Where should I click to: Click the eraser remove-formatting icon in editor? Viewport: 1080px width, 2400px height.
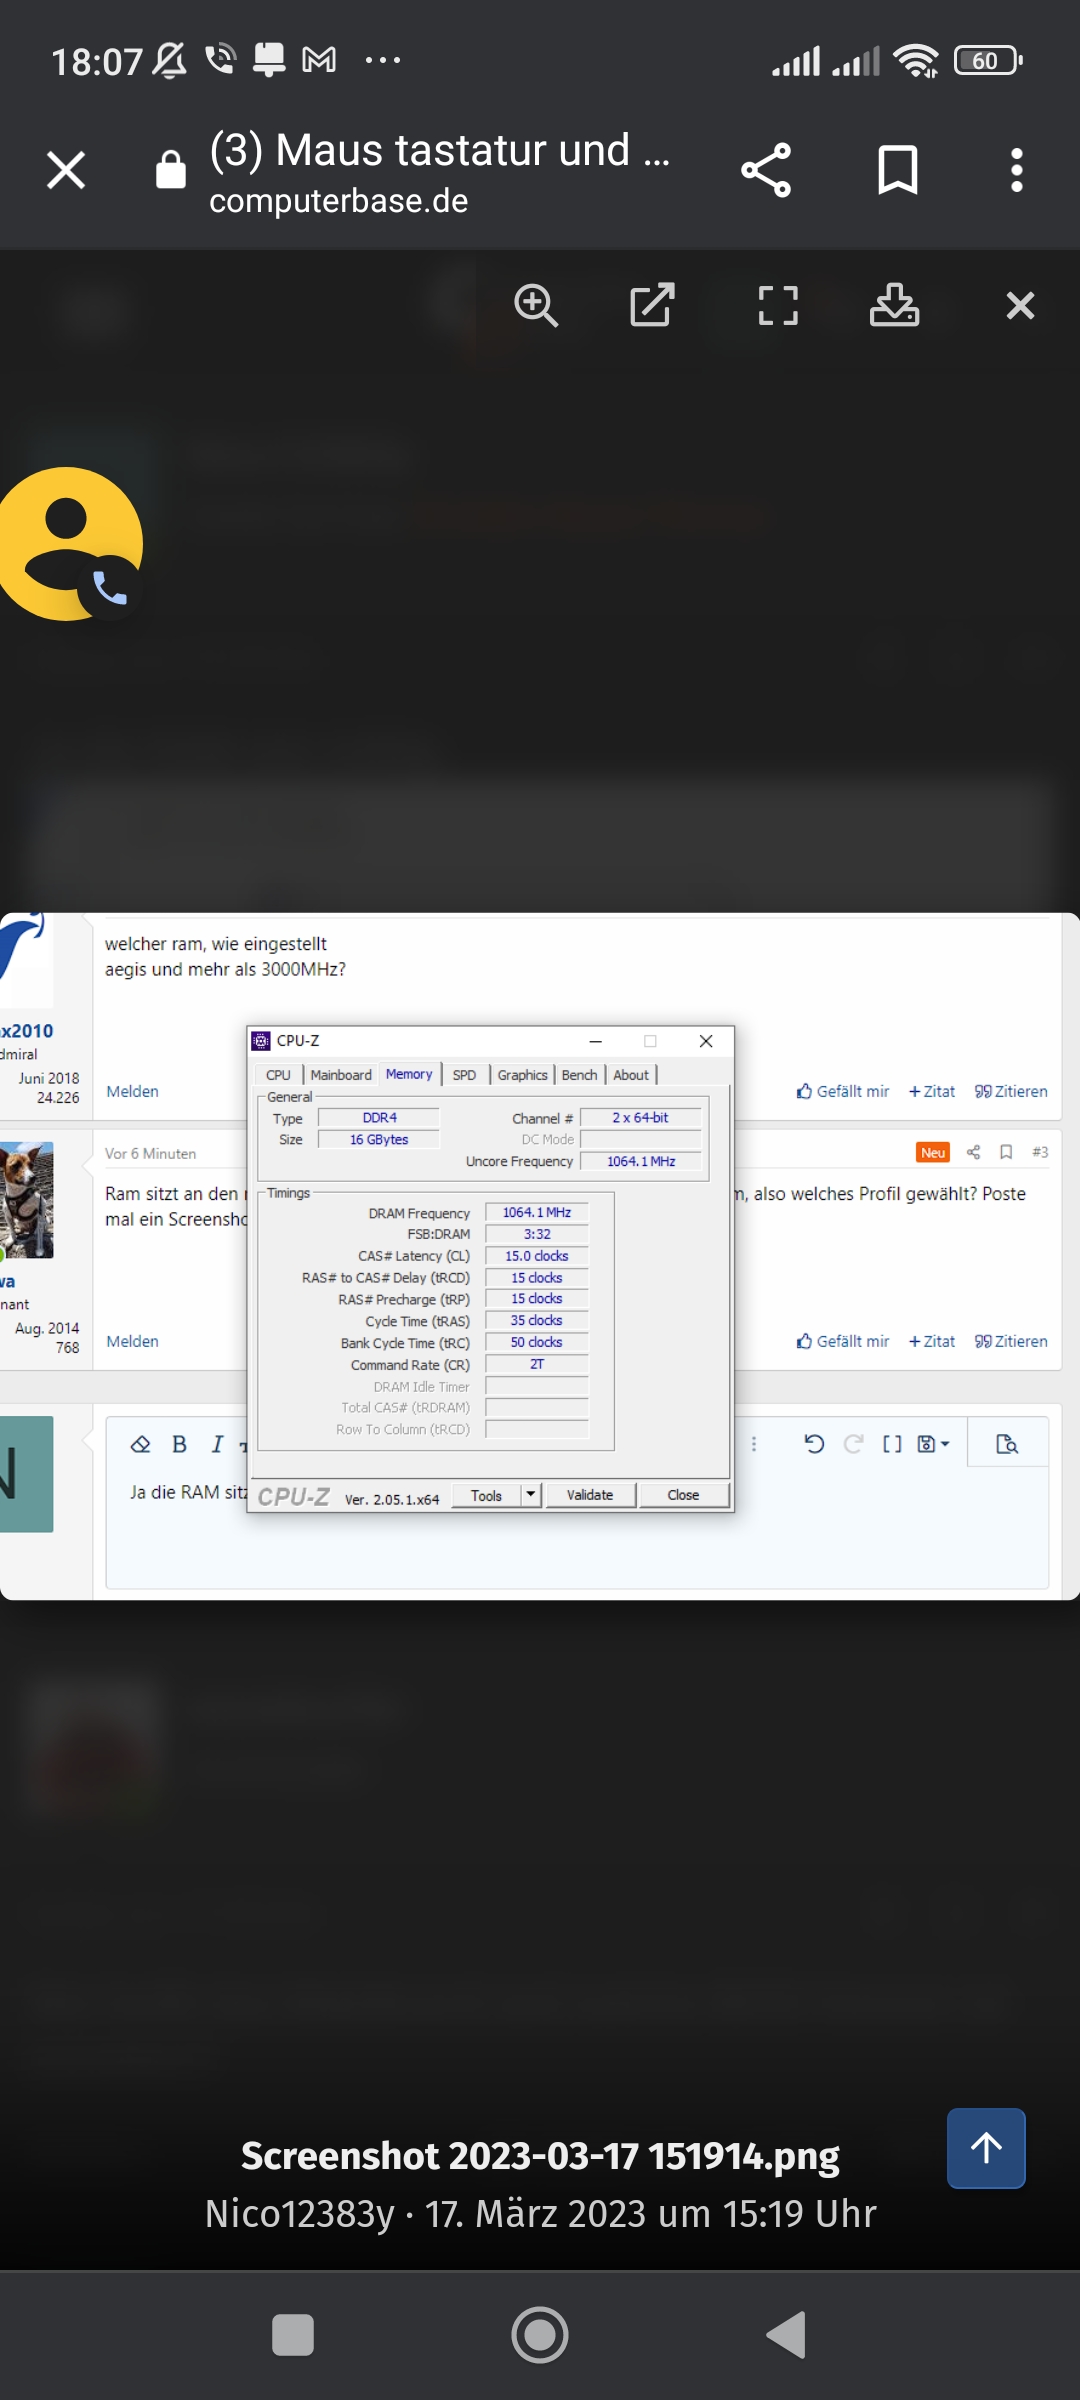click(x=140, y=1444)
